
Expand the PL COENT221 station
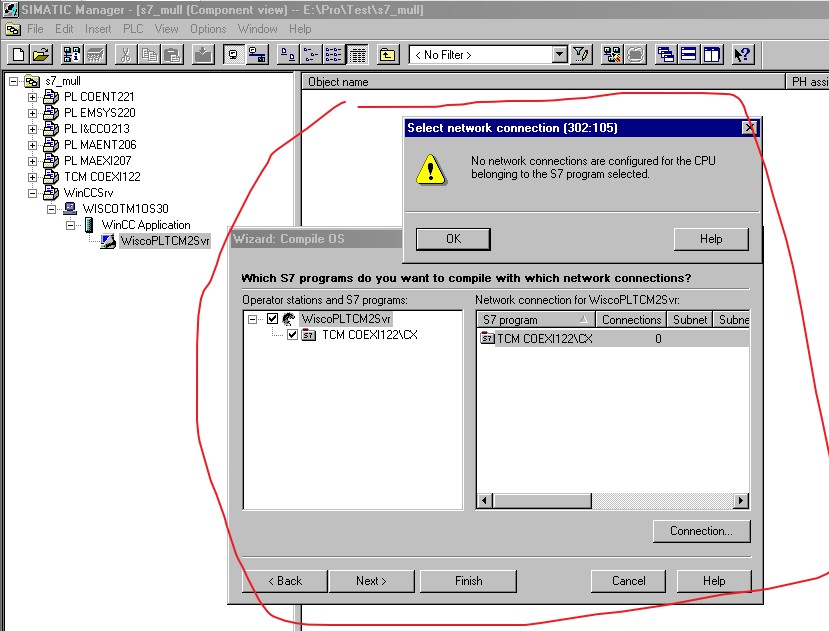click(33, 97)
